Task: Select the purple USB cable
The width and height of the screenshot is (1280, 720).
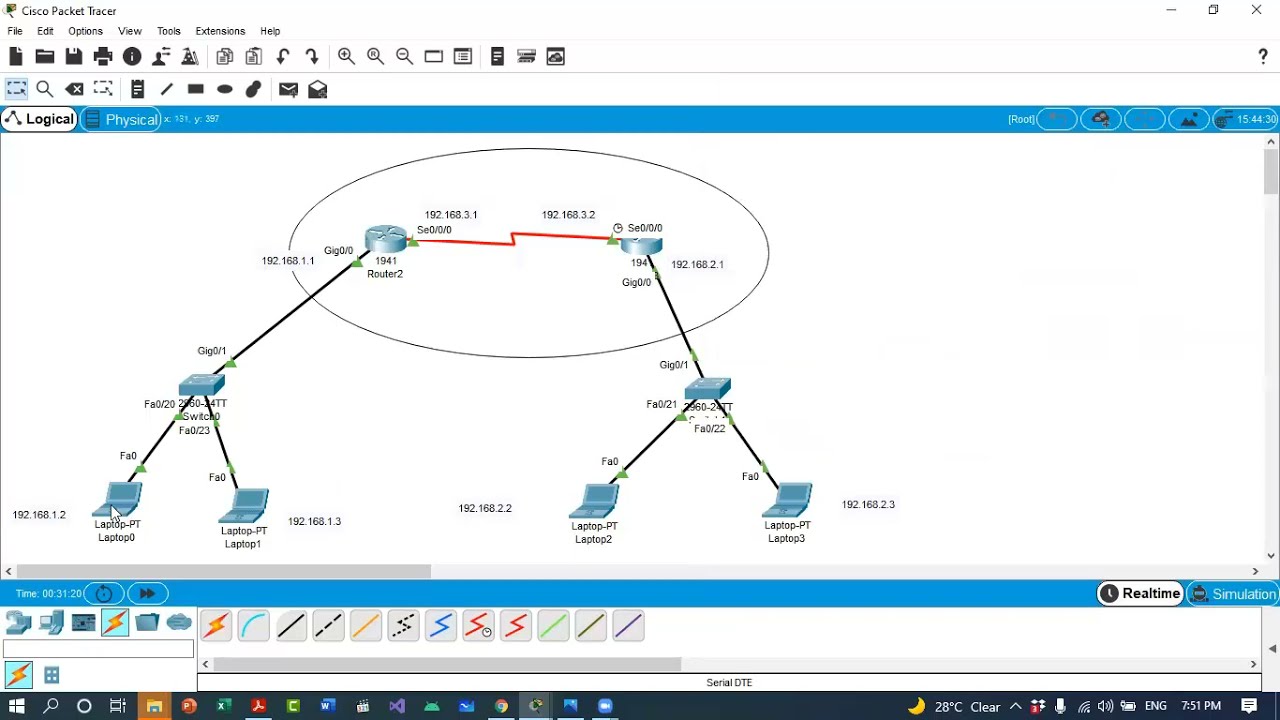Action: point(628,627)
